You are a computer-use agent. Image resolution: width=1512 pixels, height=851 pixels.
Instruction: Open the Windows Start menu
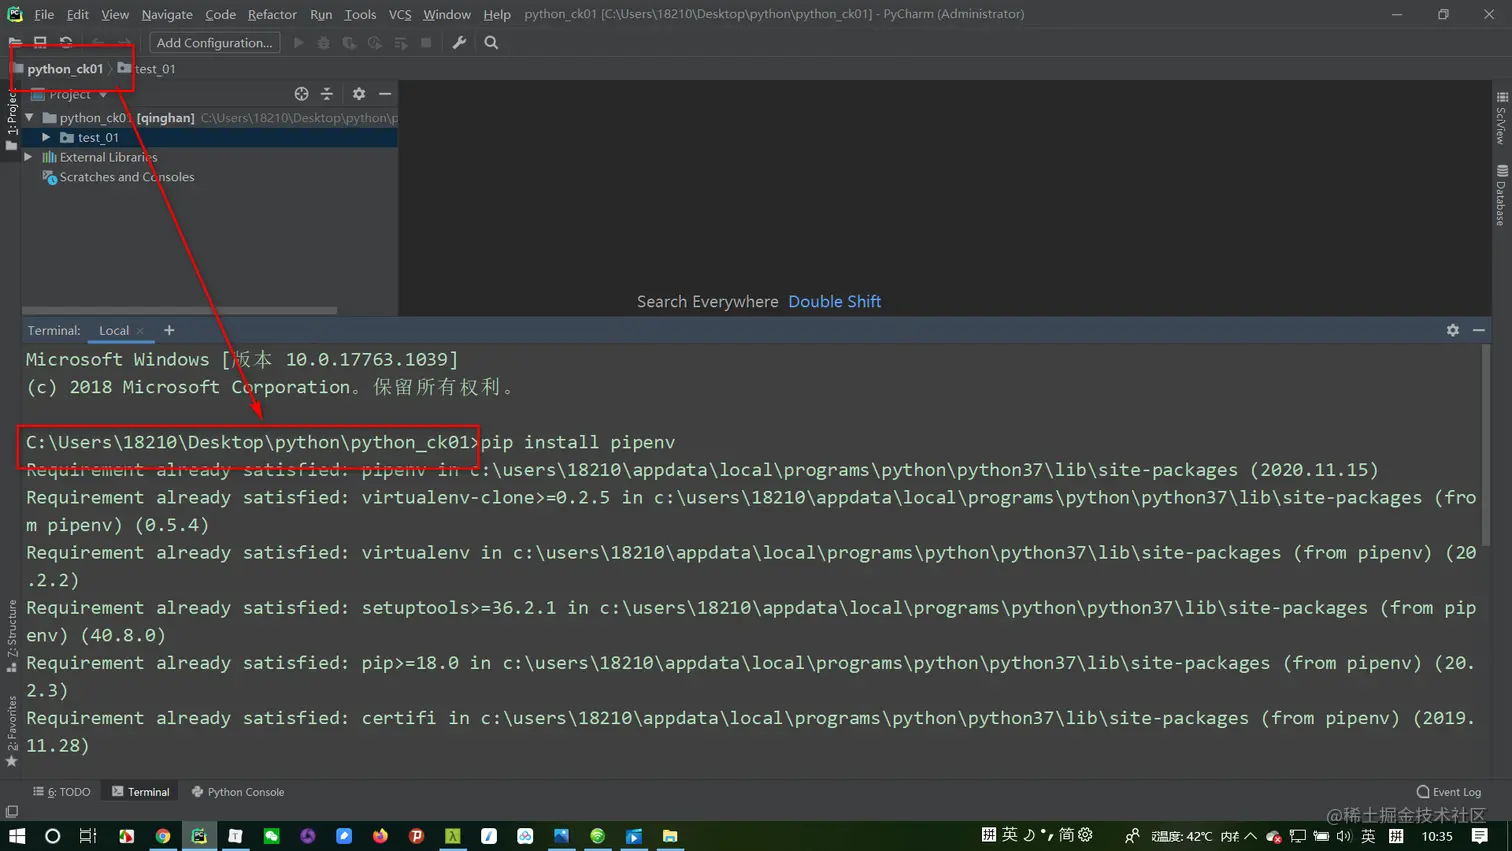coord(17,836)
